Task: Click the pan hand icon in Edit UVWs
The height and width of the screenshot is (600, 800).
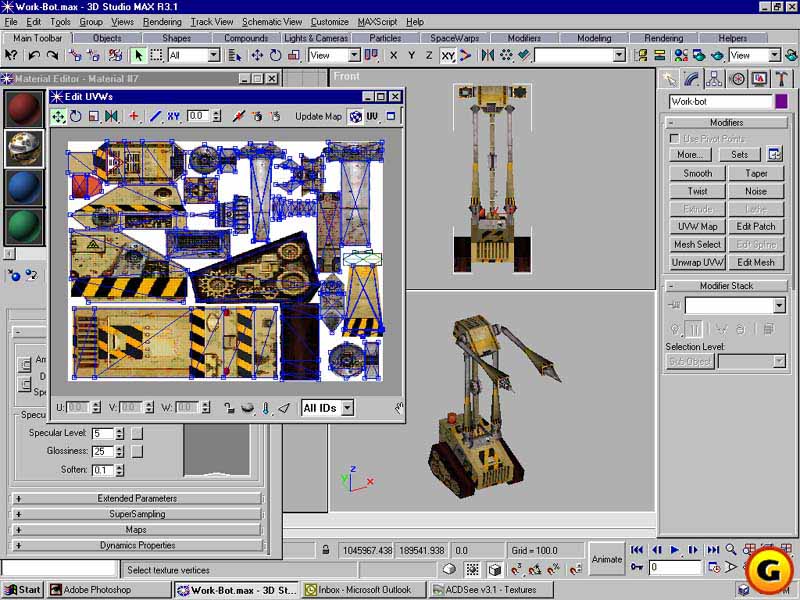Action: (398, 407)
